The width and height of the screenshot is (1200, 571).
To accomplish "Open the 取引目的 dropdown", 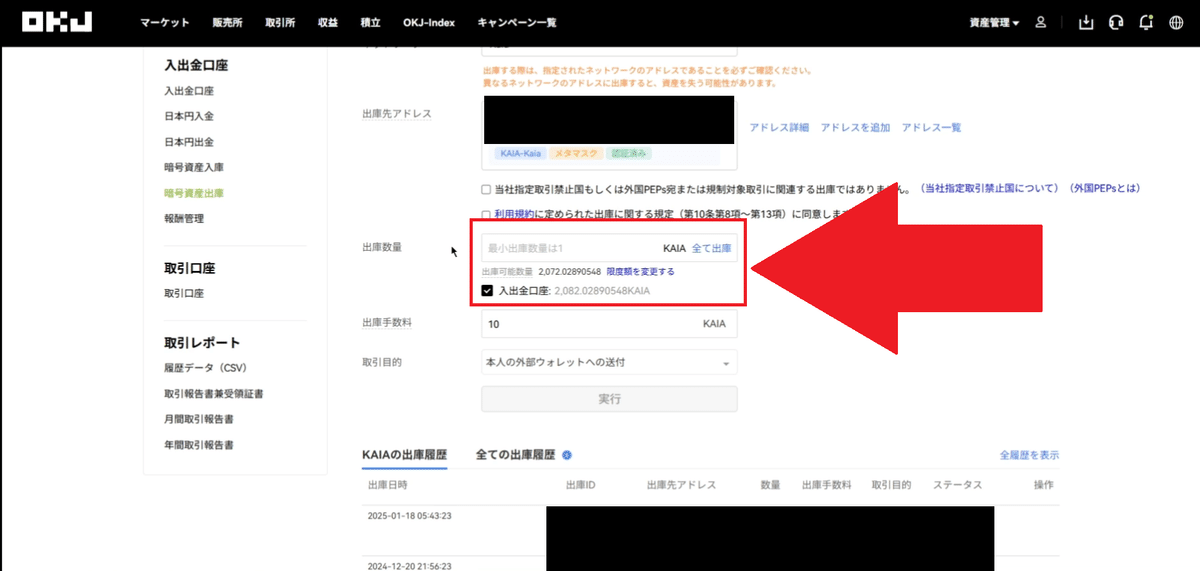I will pos(609,361).
